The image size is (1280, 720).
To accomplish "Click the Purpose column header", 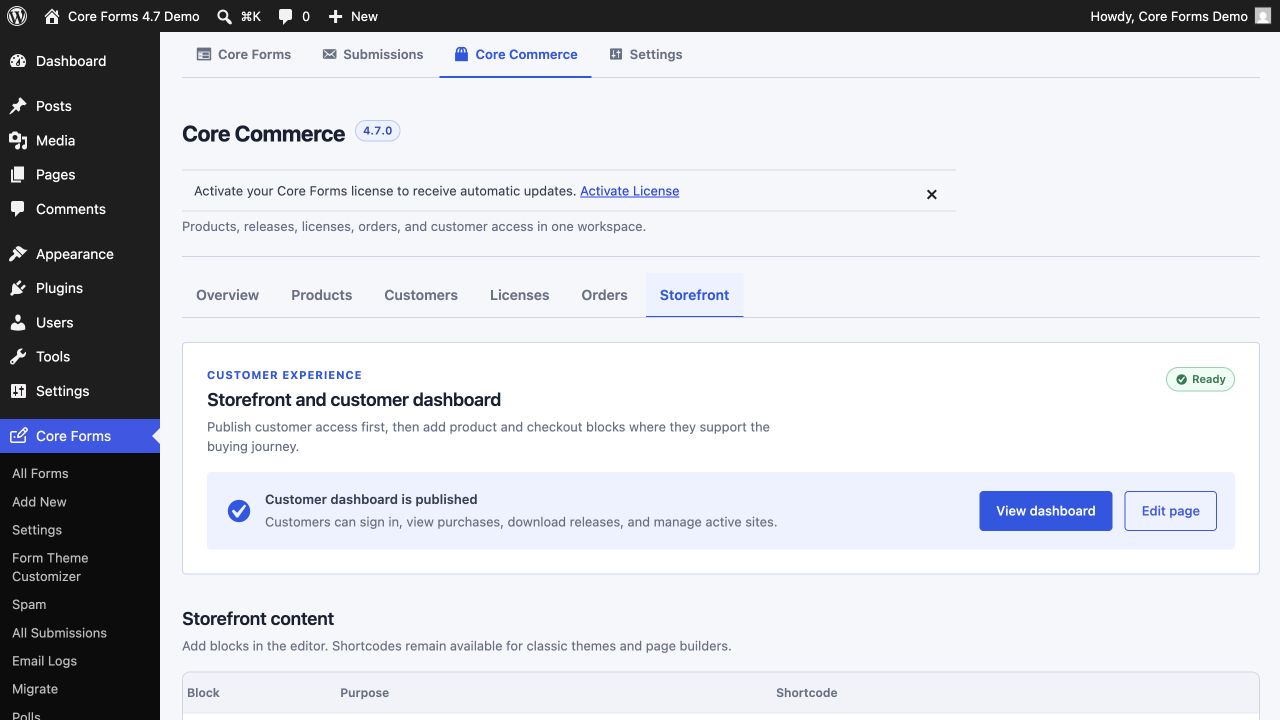I will 364,692.
